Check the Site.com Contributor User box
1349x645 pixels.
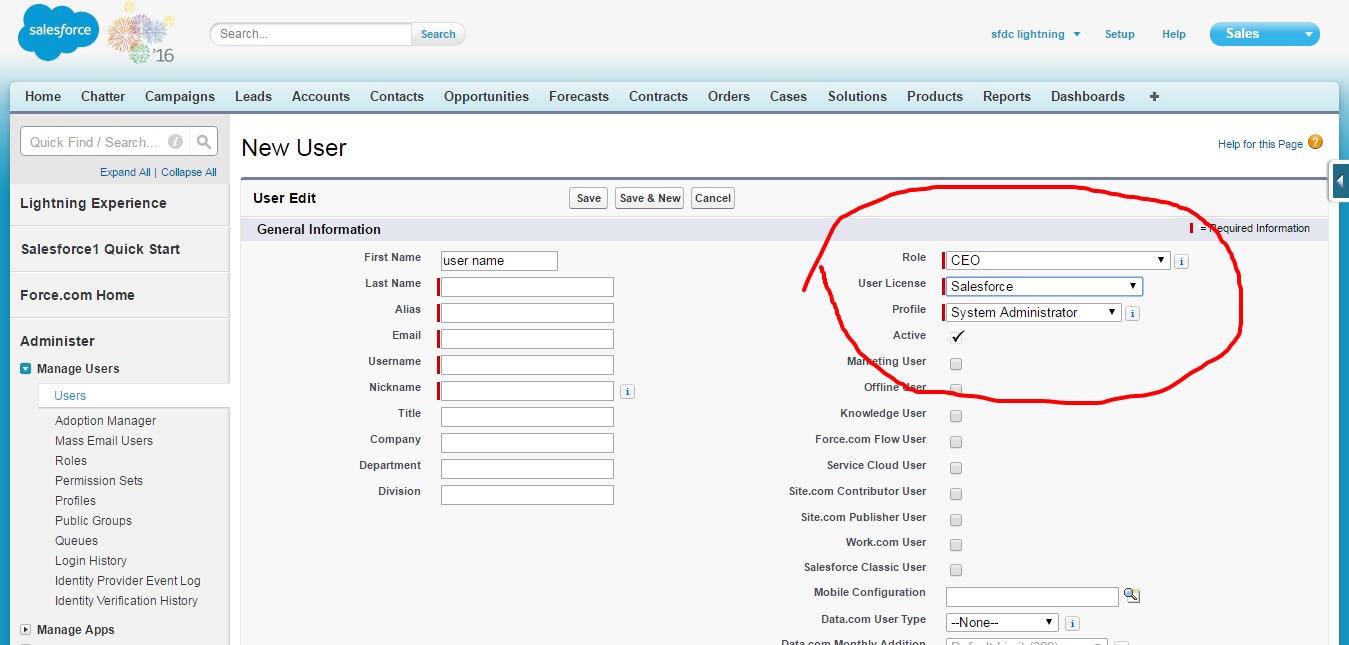tap(956, 494)
